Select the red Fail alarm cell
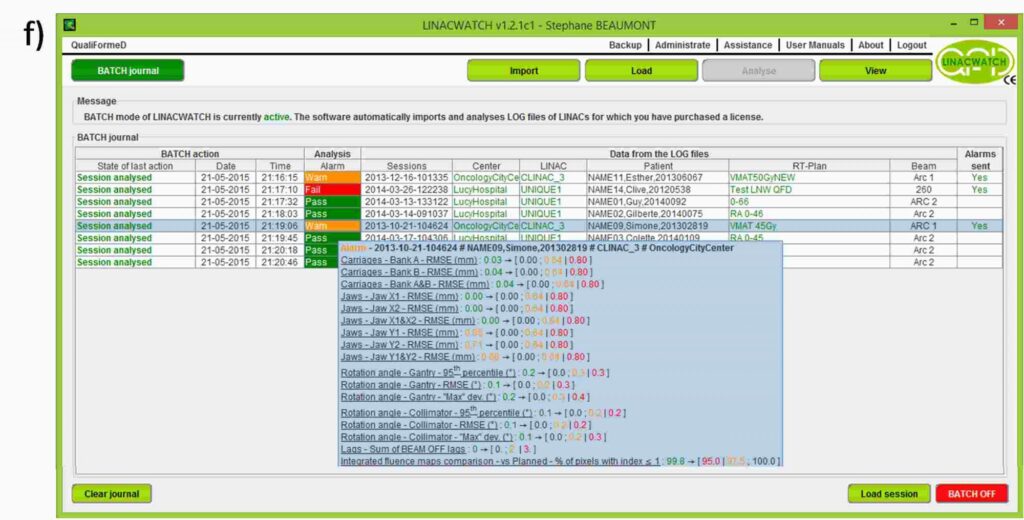The image size is (1024, 520). [x=332, y=189]
